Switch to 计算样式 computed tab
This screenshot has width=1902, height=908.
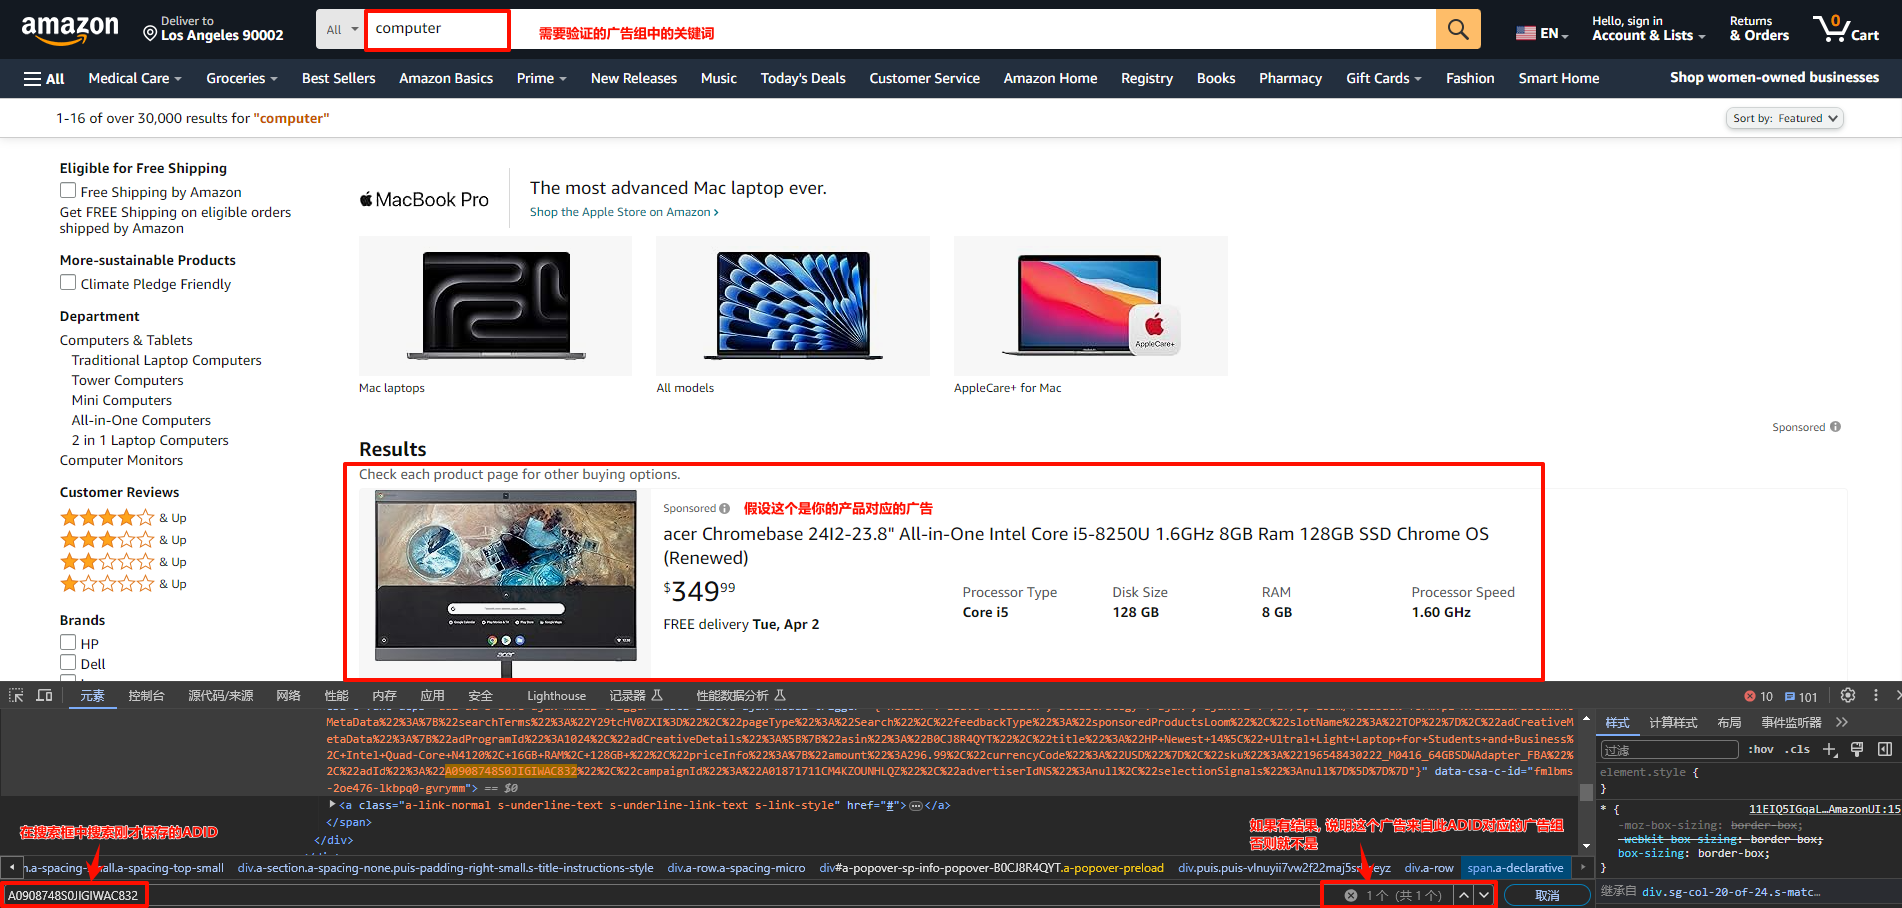click(x=1673, y=722)
